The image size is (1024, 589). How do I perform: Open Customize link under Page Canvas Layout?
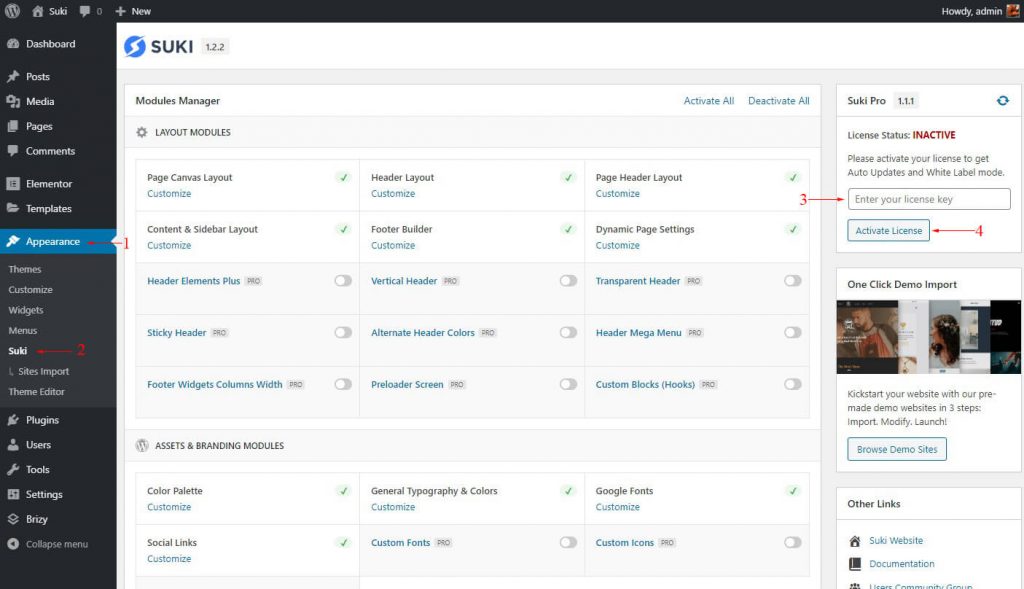pos(169,193)
